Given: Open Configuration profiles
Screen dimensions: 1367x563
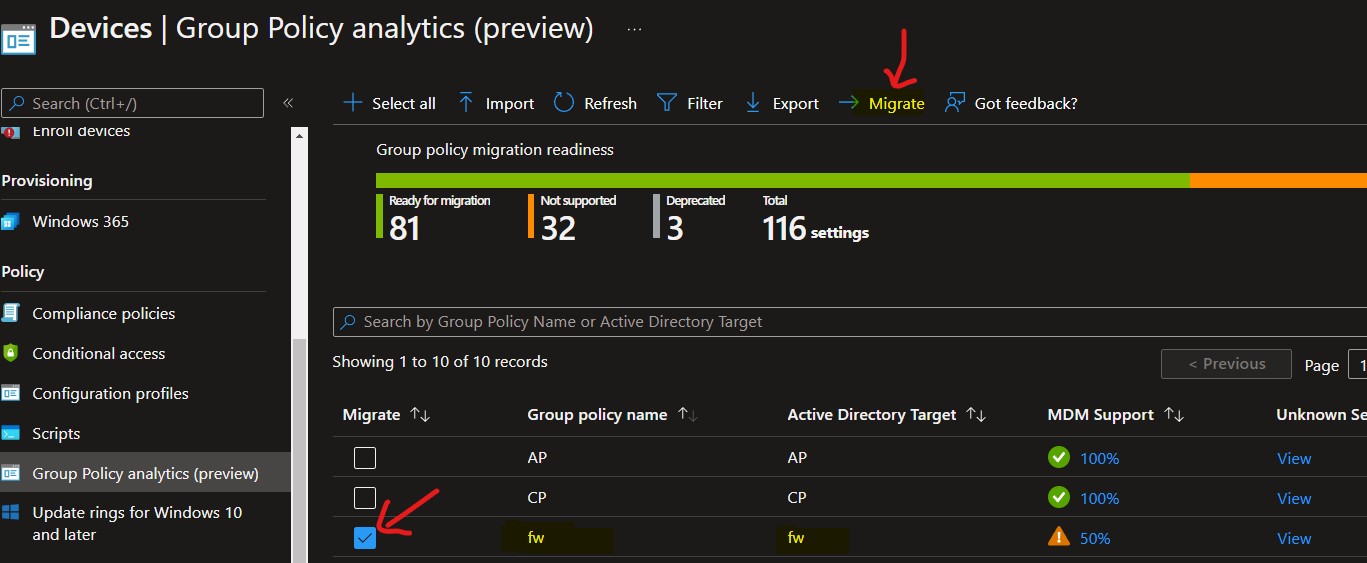Looking at the screenshot, I should (x=110, y=393).
